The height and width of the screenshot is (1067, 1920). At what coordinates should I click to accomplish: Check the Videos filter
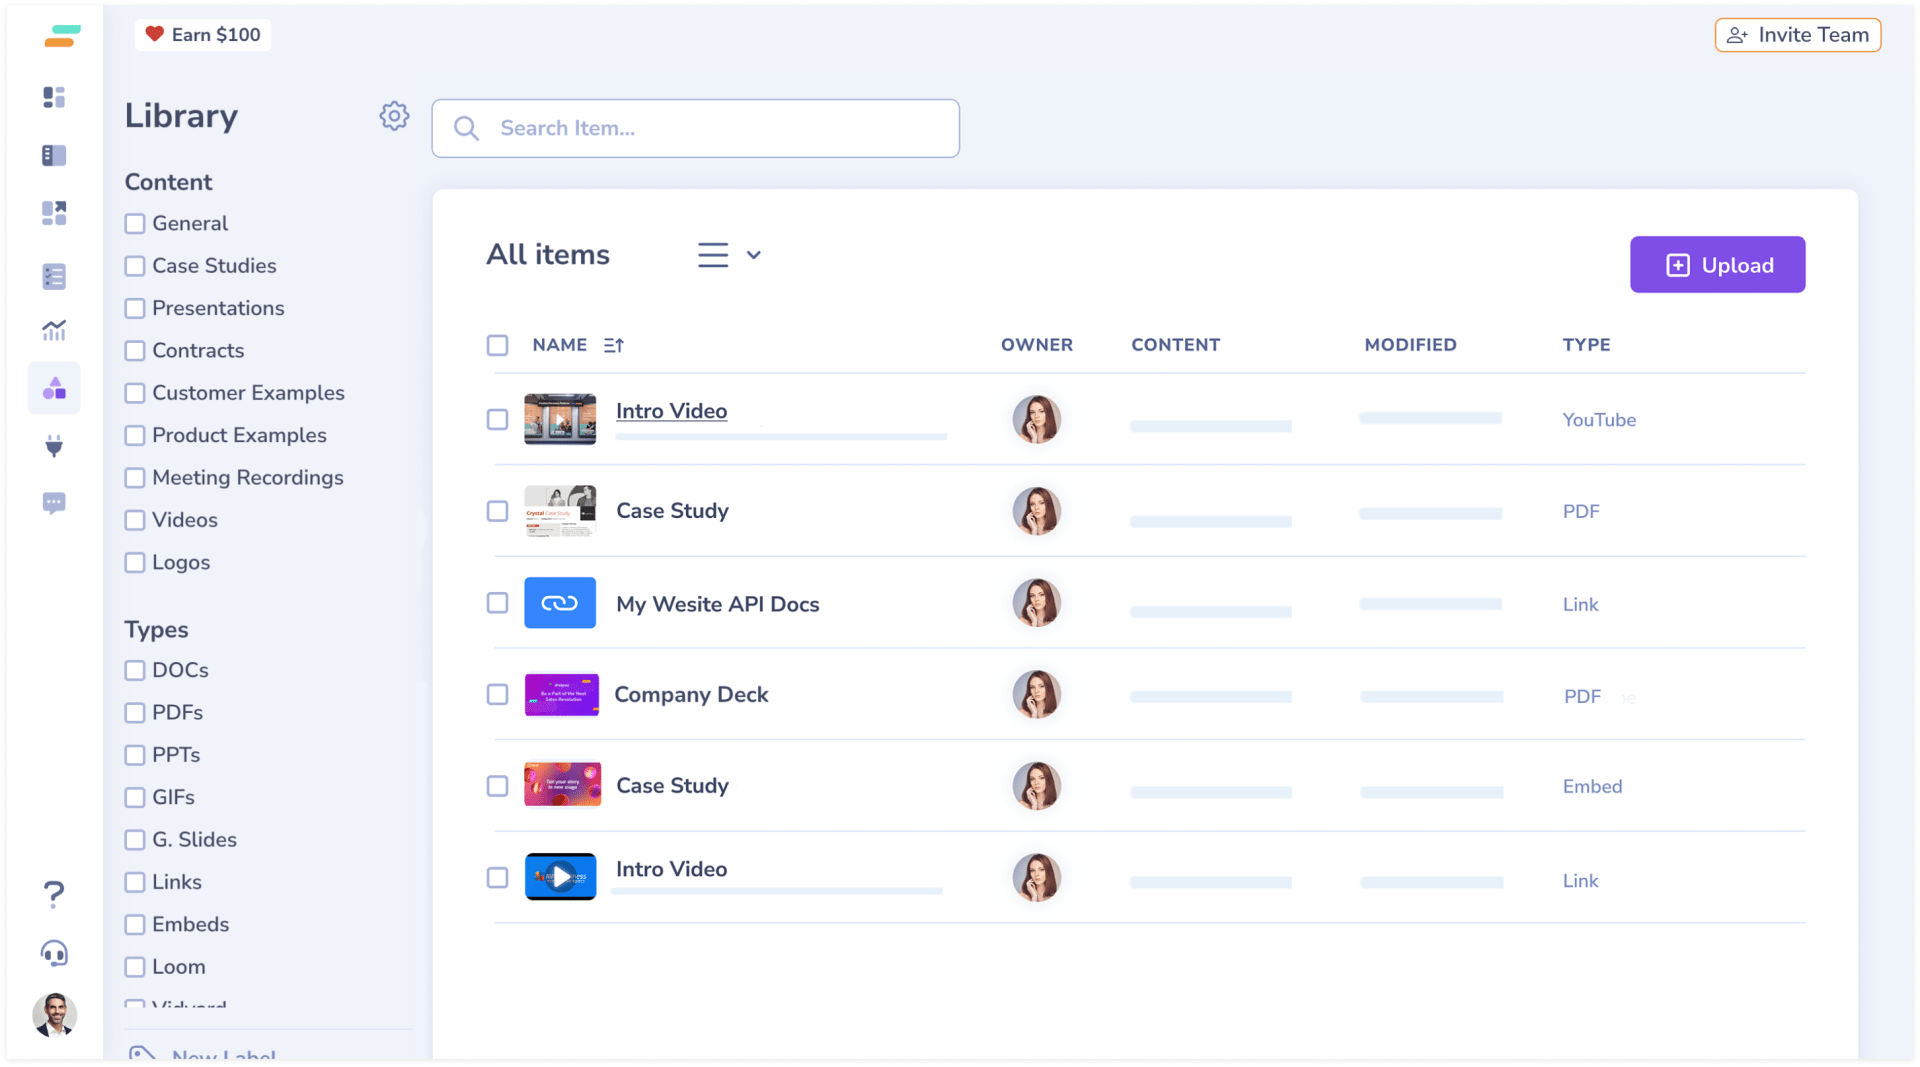(x=135, y=520)
